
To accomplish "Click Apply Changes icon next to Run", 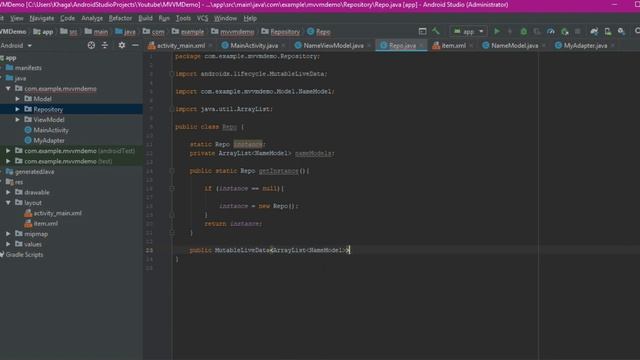I will [x=510, y=31].
